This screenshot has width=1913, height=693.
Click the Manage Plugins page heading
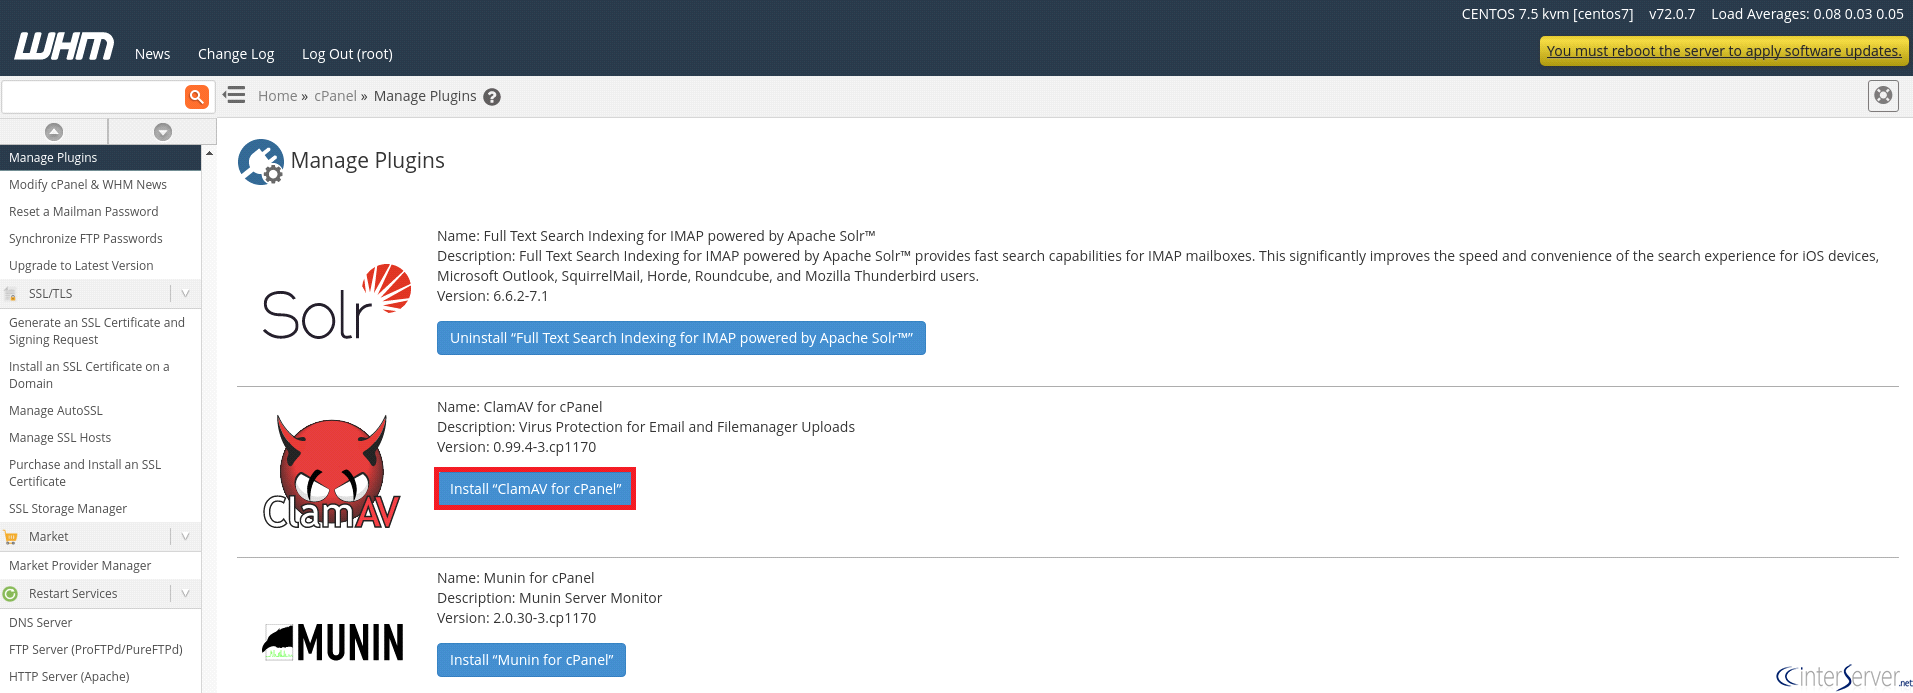point(367,161)
